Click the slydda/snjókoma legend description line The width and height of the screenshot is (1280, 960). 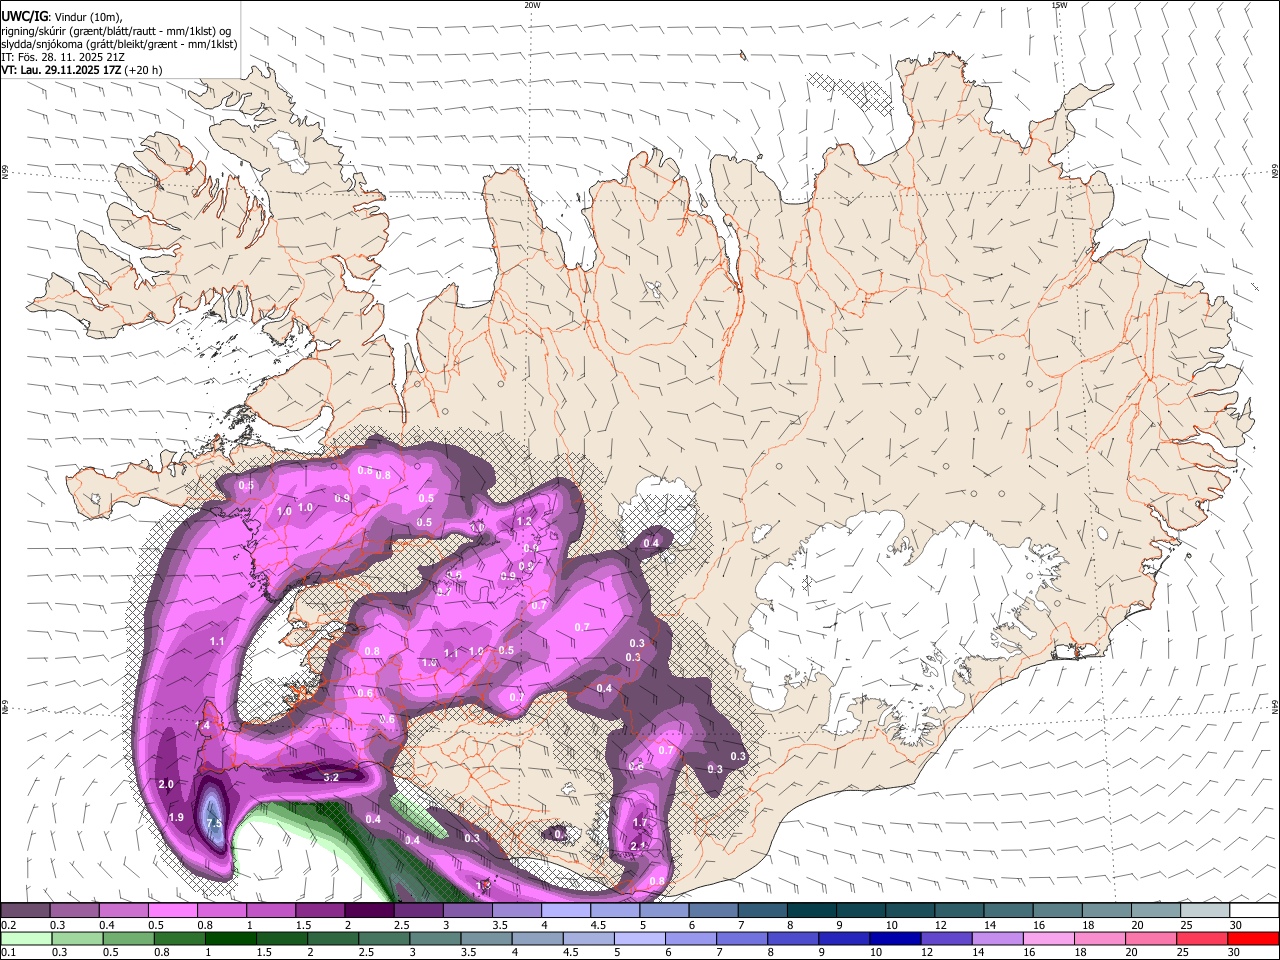point(119,44)
